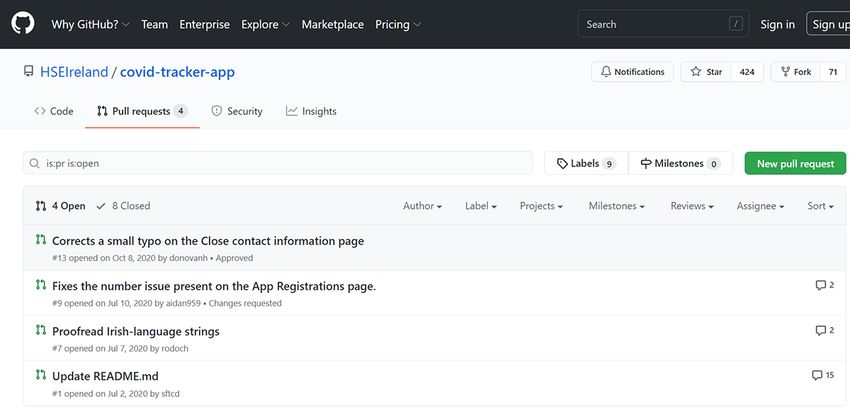Screen dimensions: 850x409
Task: Click the repository book icon beside HSEIreland
Action: tap(29, 71)
